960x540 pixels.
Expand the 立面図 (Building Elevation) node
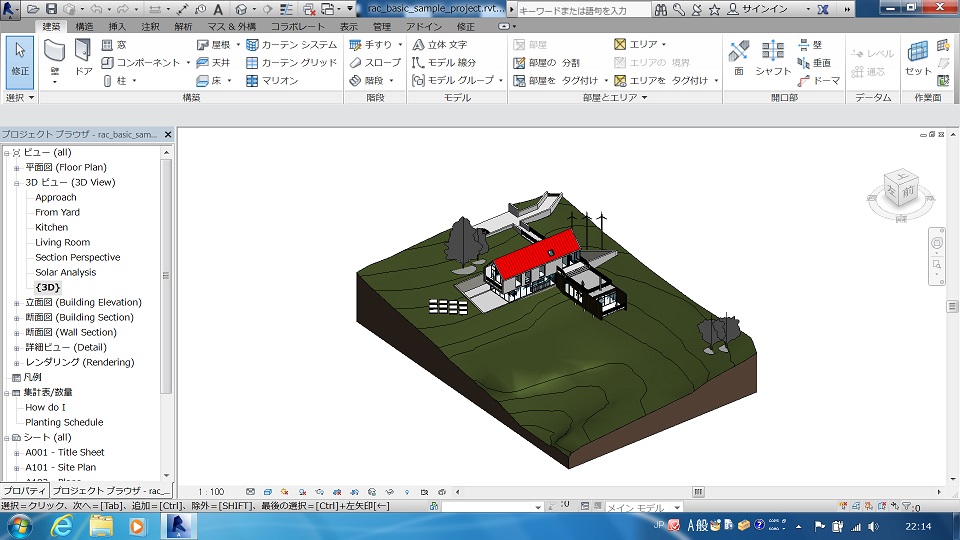point(17,303)
